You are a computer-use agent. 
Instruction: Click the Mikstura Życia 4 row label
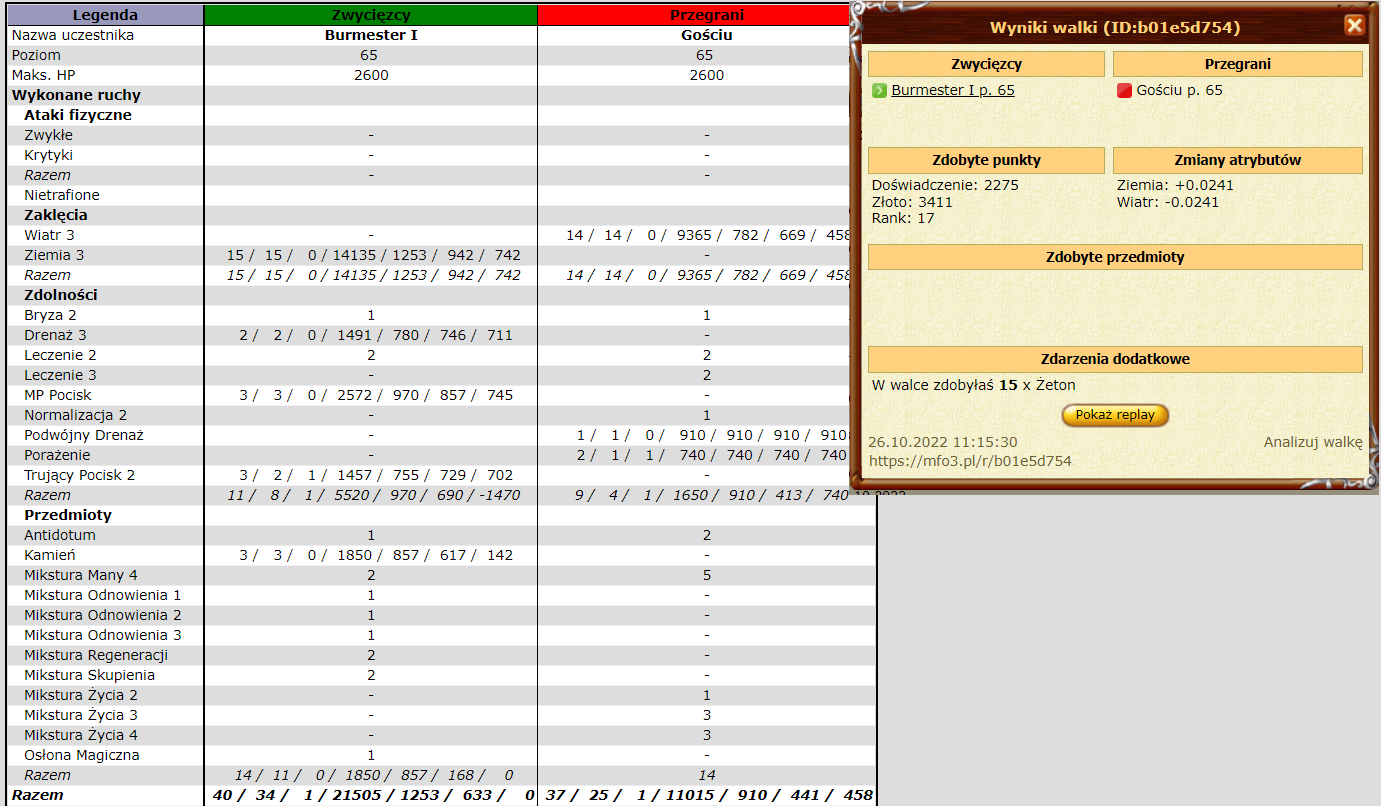click(x=81, y=735)
